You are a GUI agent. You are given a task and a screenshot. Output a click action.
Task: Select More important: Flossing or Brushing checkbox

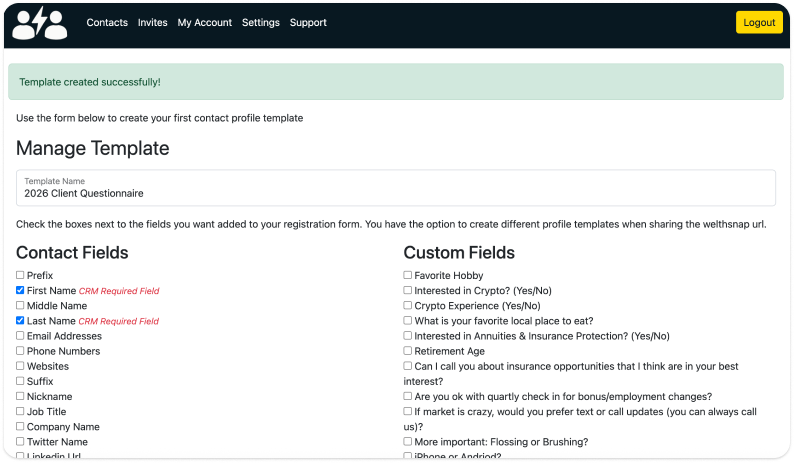(408, 441)
